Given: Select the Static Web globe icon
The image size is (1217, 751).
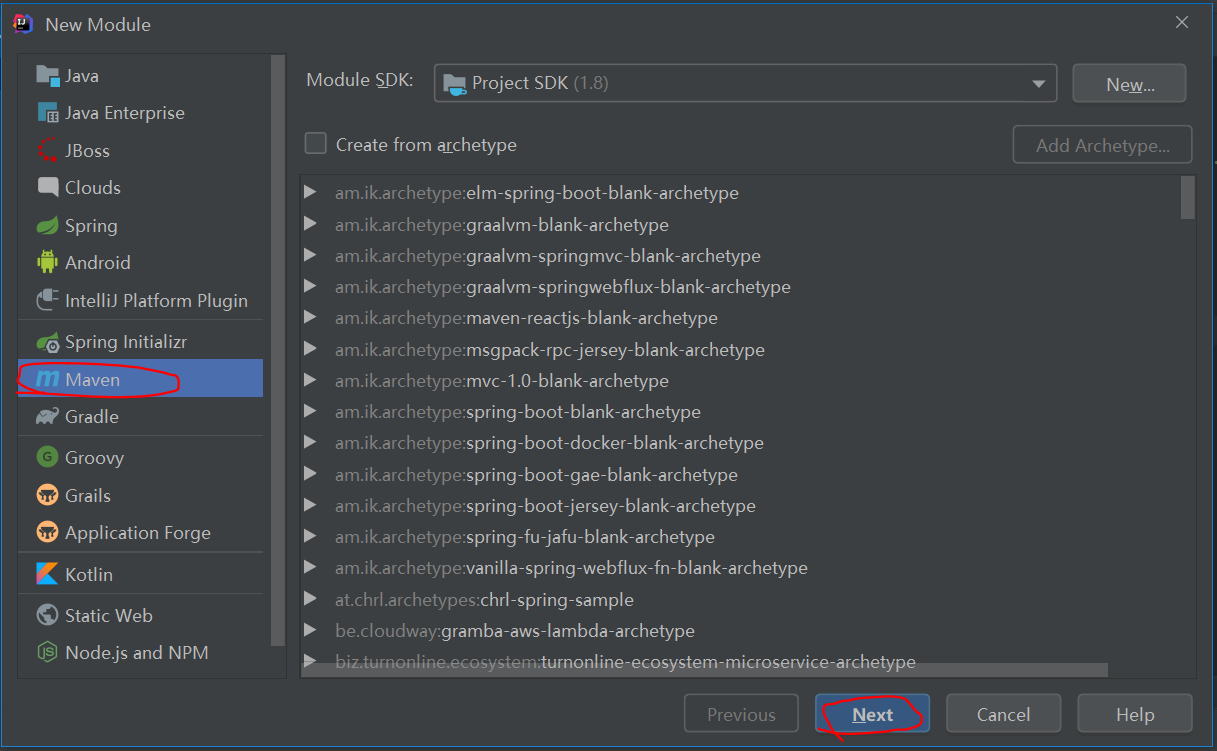Looking at the screenshot, I should click(47, 615).
